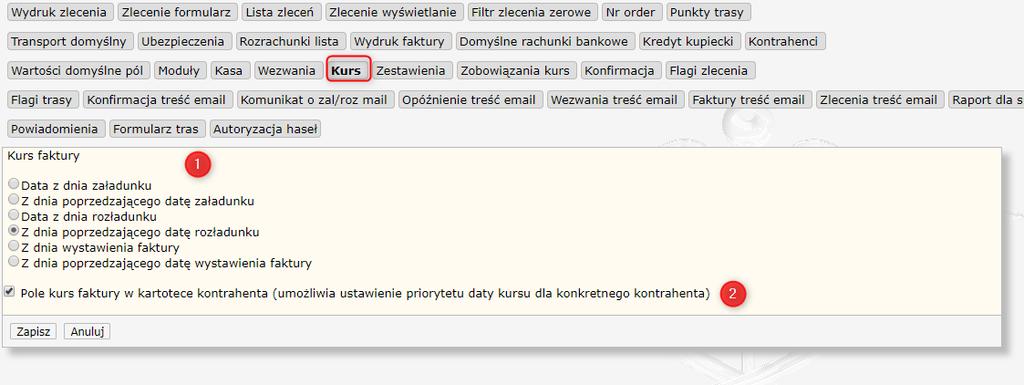Open Flagi trasy tab

44,100
